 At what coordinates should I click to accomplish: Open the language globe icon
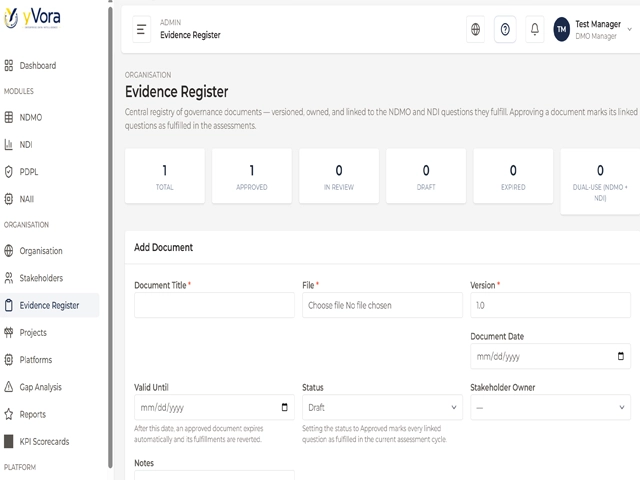pos(476,29)
